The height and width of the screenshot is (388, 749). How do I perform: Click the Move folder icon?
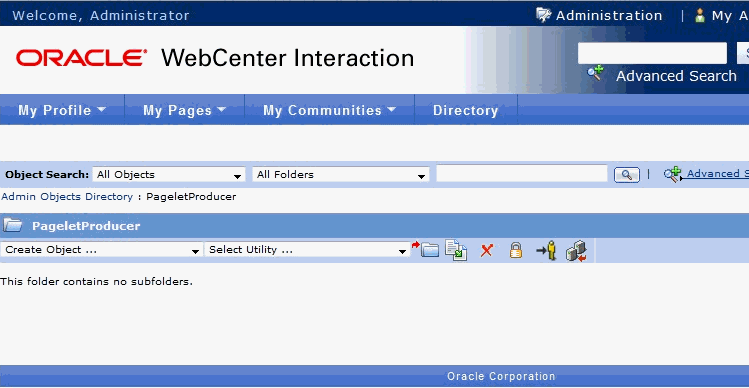426,249
